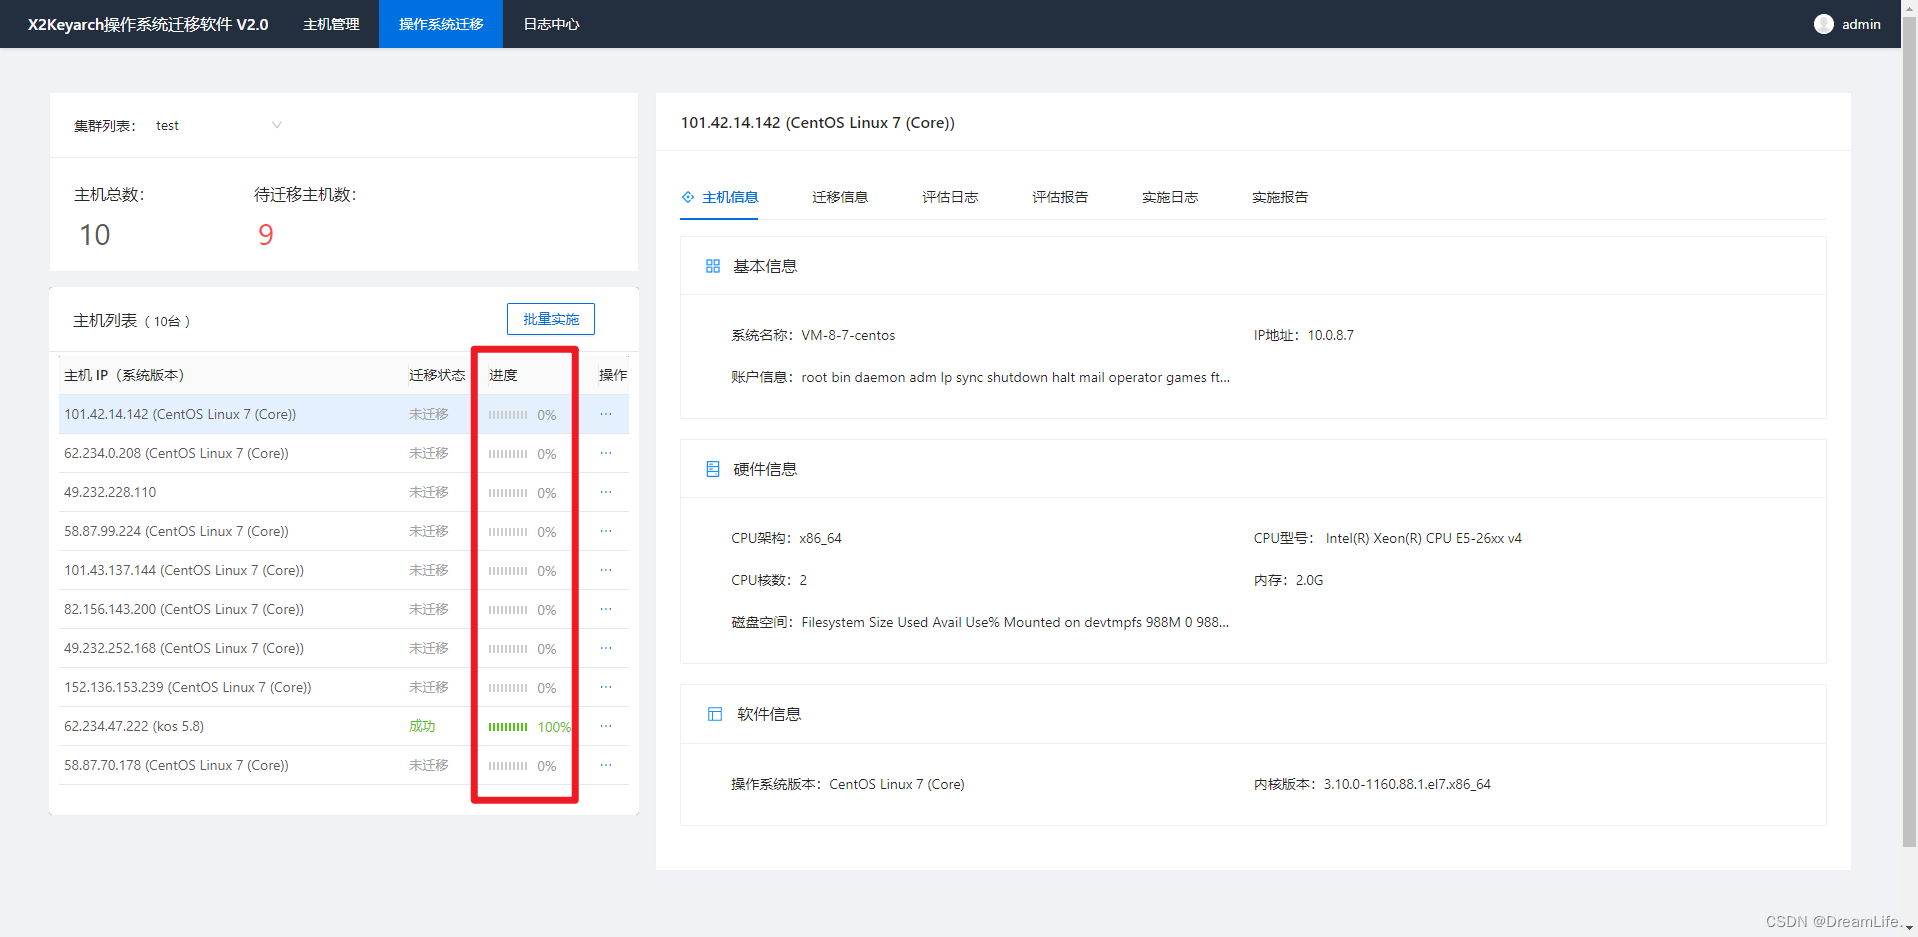Select host row 49.232.228.110
The width and height of the screenshot is (1918, 937).
coord(344,492)
